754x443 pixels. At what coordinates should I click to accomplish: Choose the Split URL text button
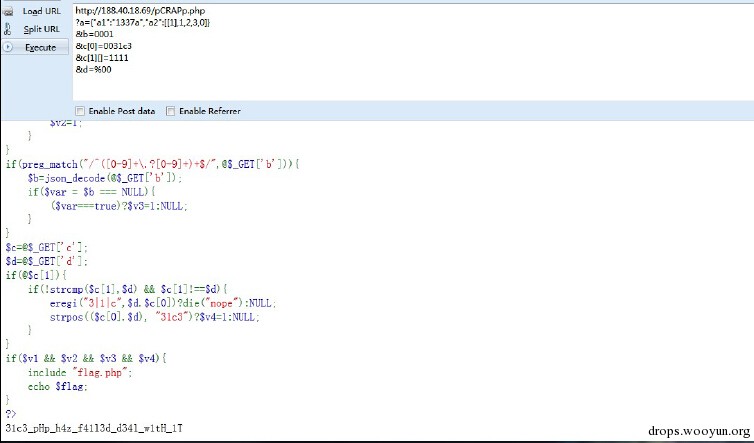click(x=41, y=29)
